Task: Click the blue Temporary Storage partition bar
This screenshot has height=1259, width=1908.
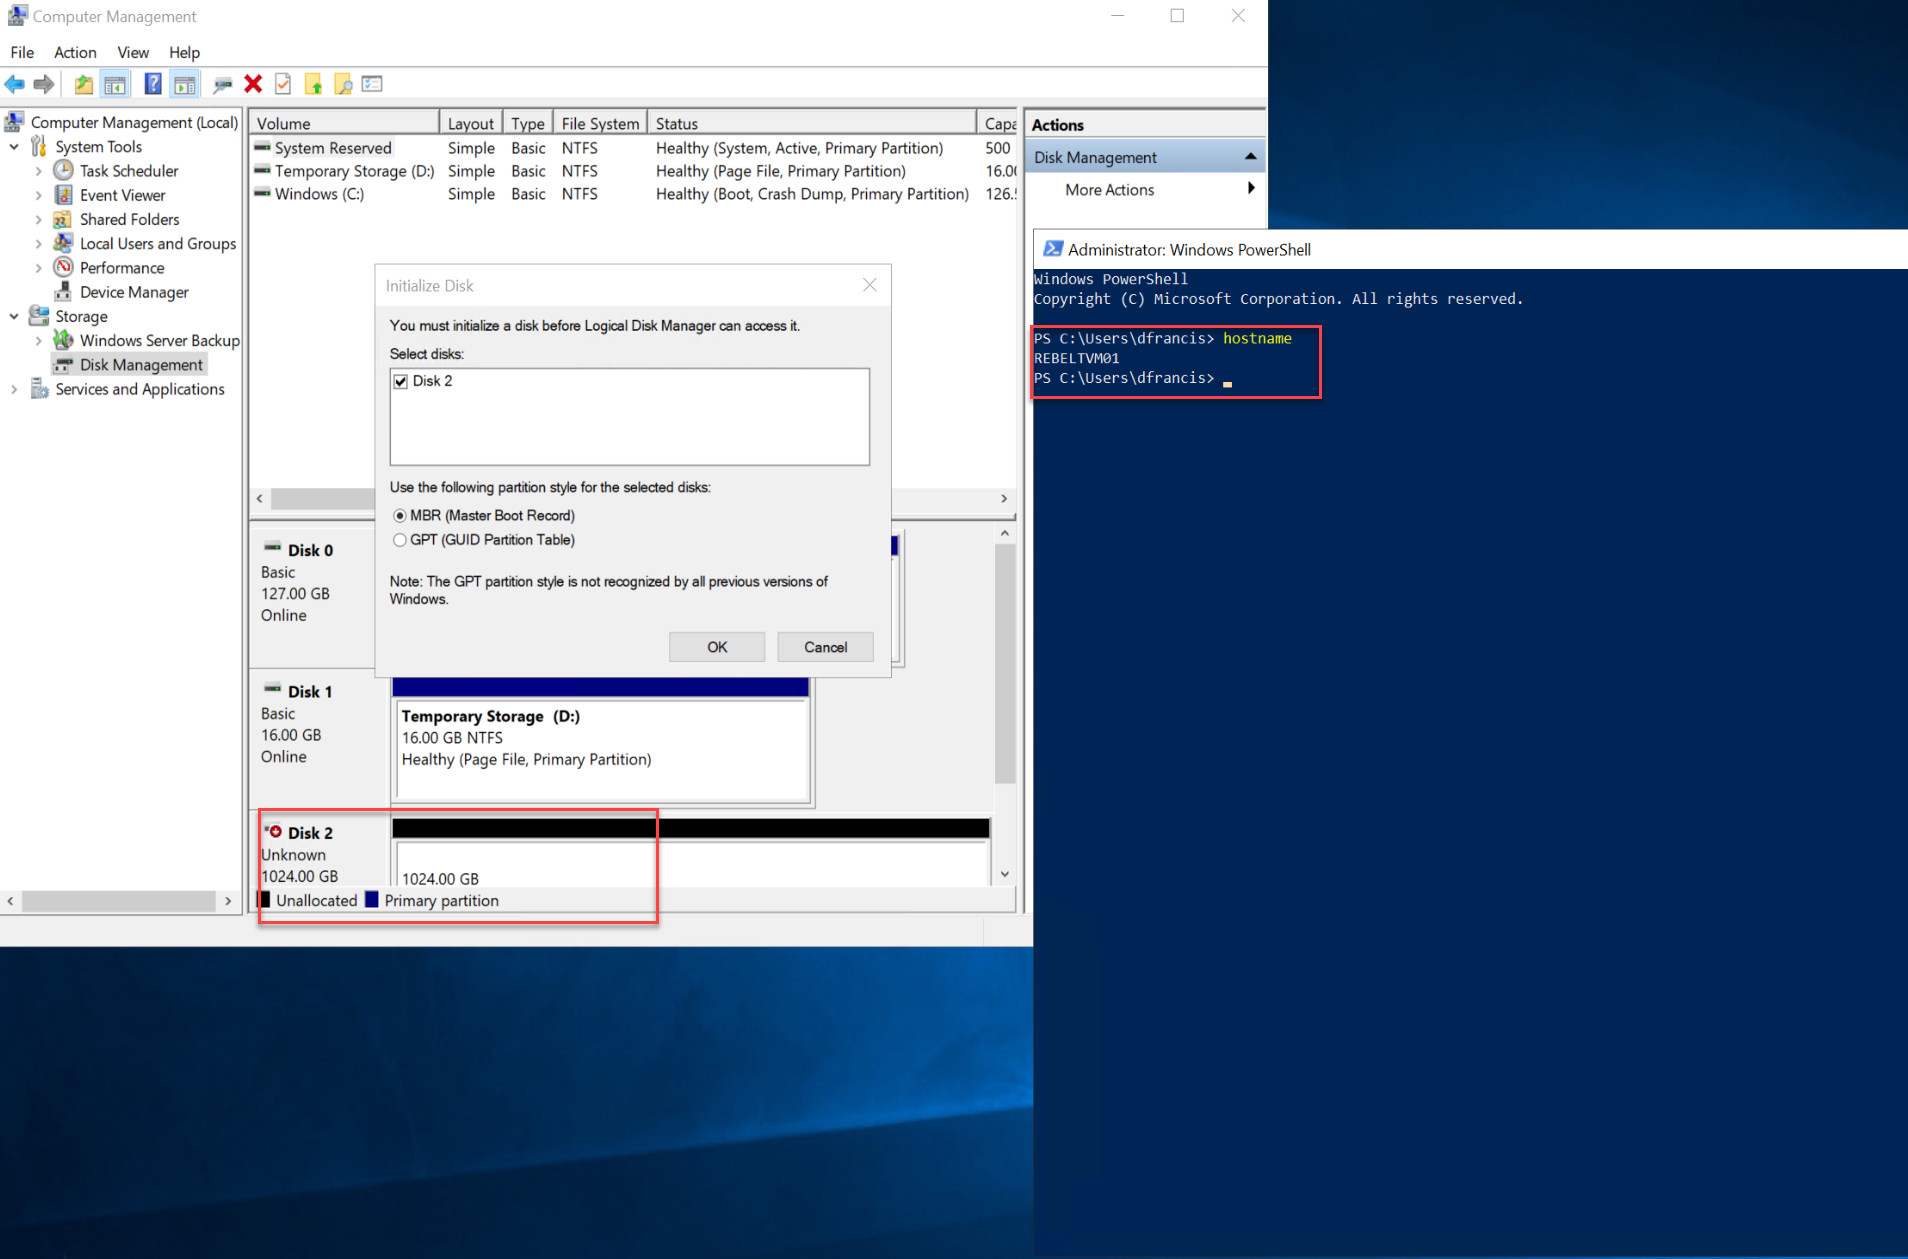Action: tap(600, 687)
